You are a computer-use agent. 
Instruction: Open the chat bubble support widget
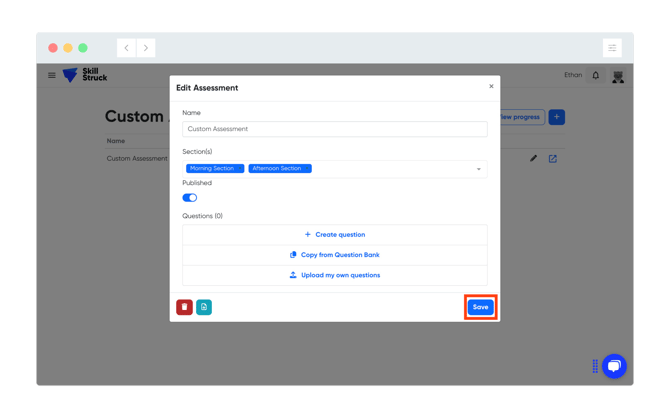click(x=614, y=366)
